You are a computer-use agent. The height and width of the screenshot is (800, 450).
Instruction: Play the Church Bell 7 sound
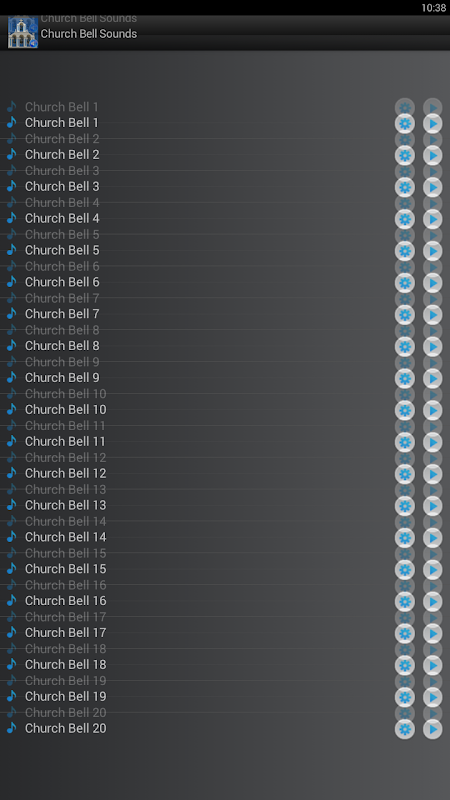pyautogui.click(x=433, y=315)
